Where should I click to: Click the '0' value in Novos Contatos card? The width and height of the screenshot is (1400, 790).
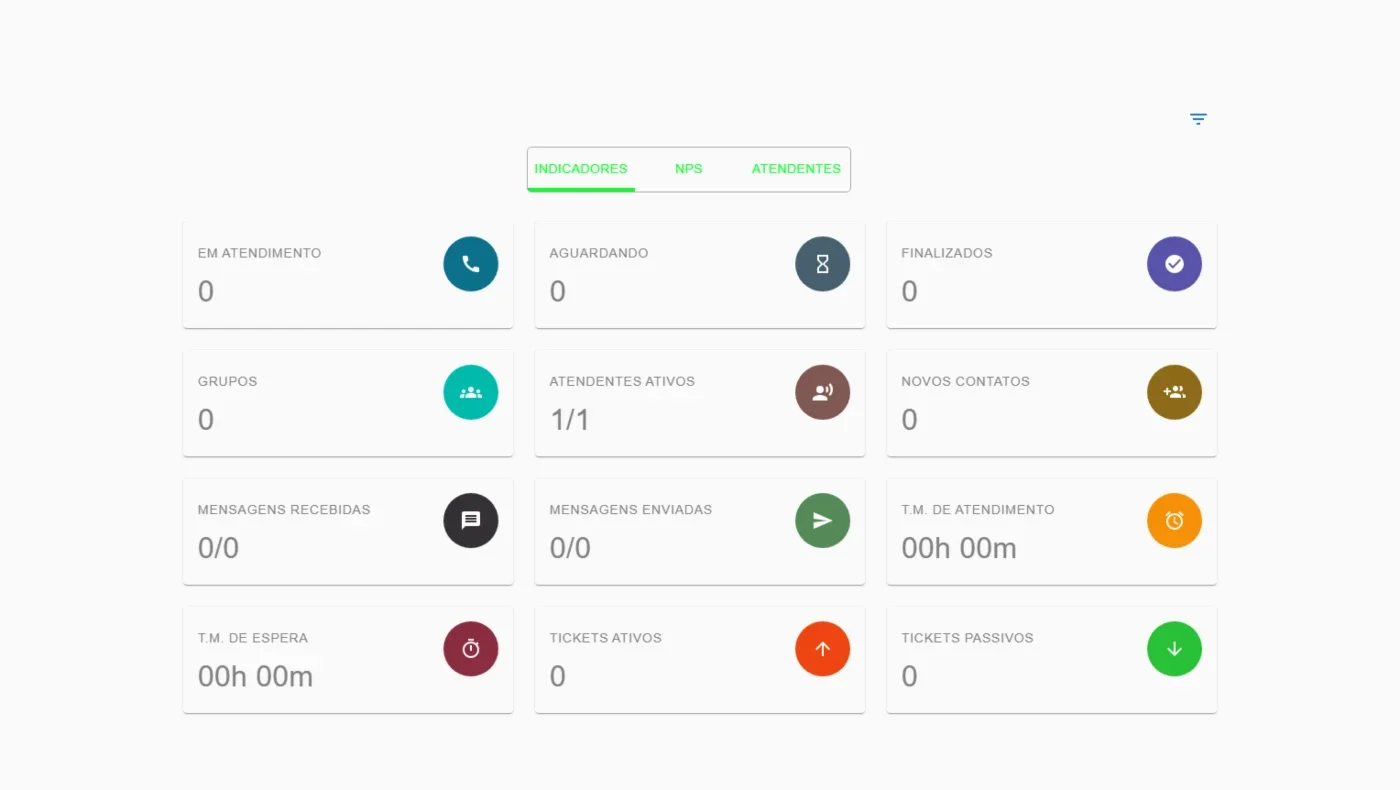909,420
